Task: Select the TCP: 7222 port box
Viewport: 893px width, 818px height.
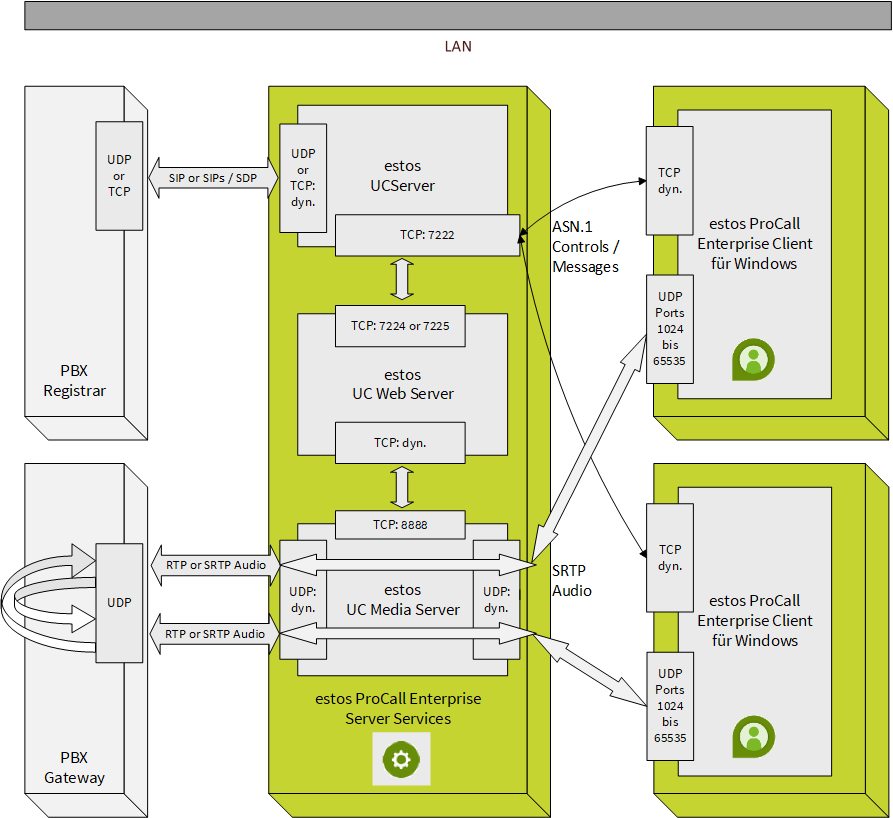Action: [x=427, y=235]
